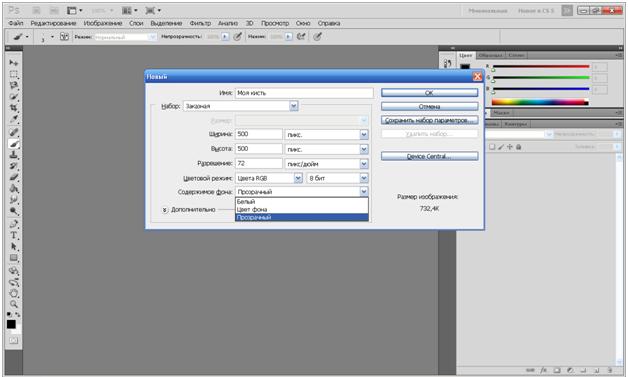Select the 3D Object Rotate tool

[14, 271]
